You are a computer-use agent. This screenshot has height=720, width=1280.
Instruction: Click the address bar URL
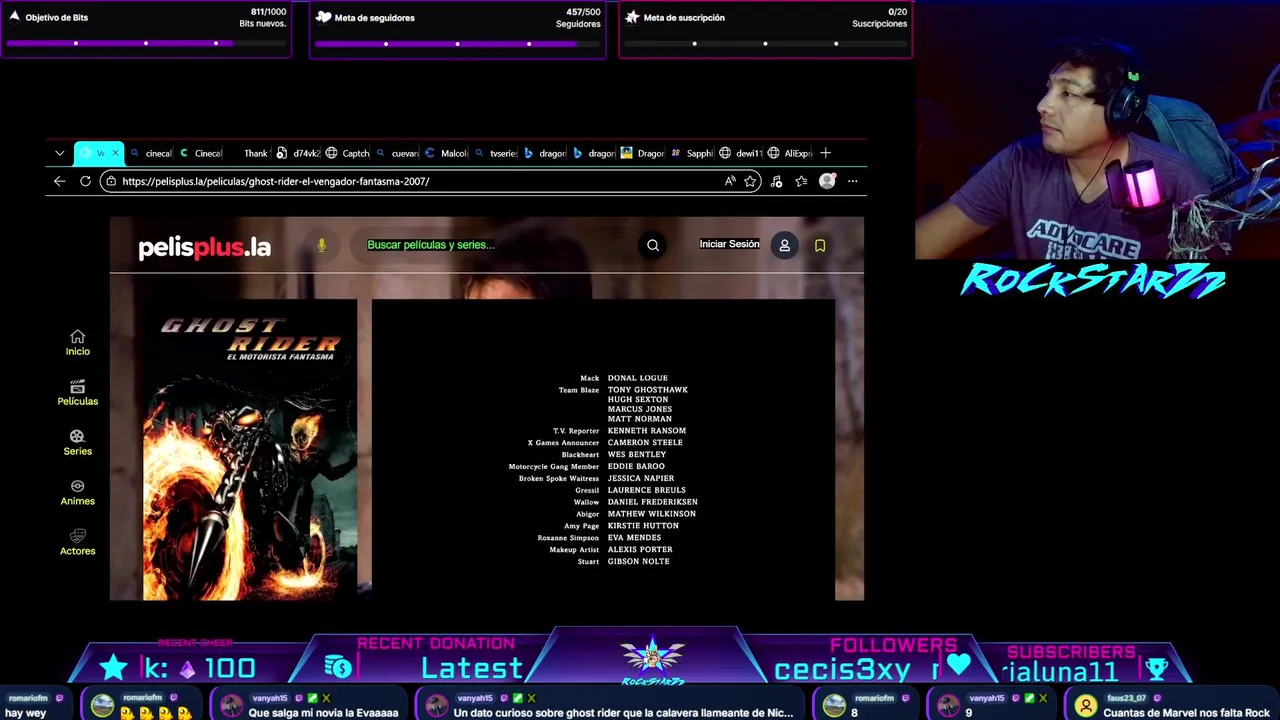(x=276, y=181)
